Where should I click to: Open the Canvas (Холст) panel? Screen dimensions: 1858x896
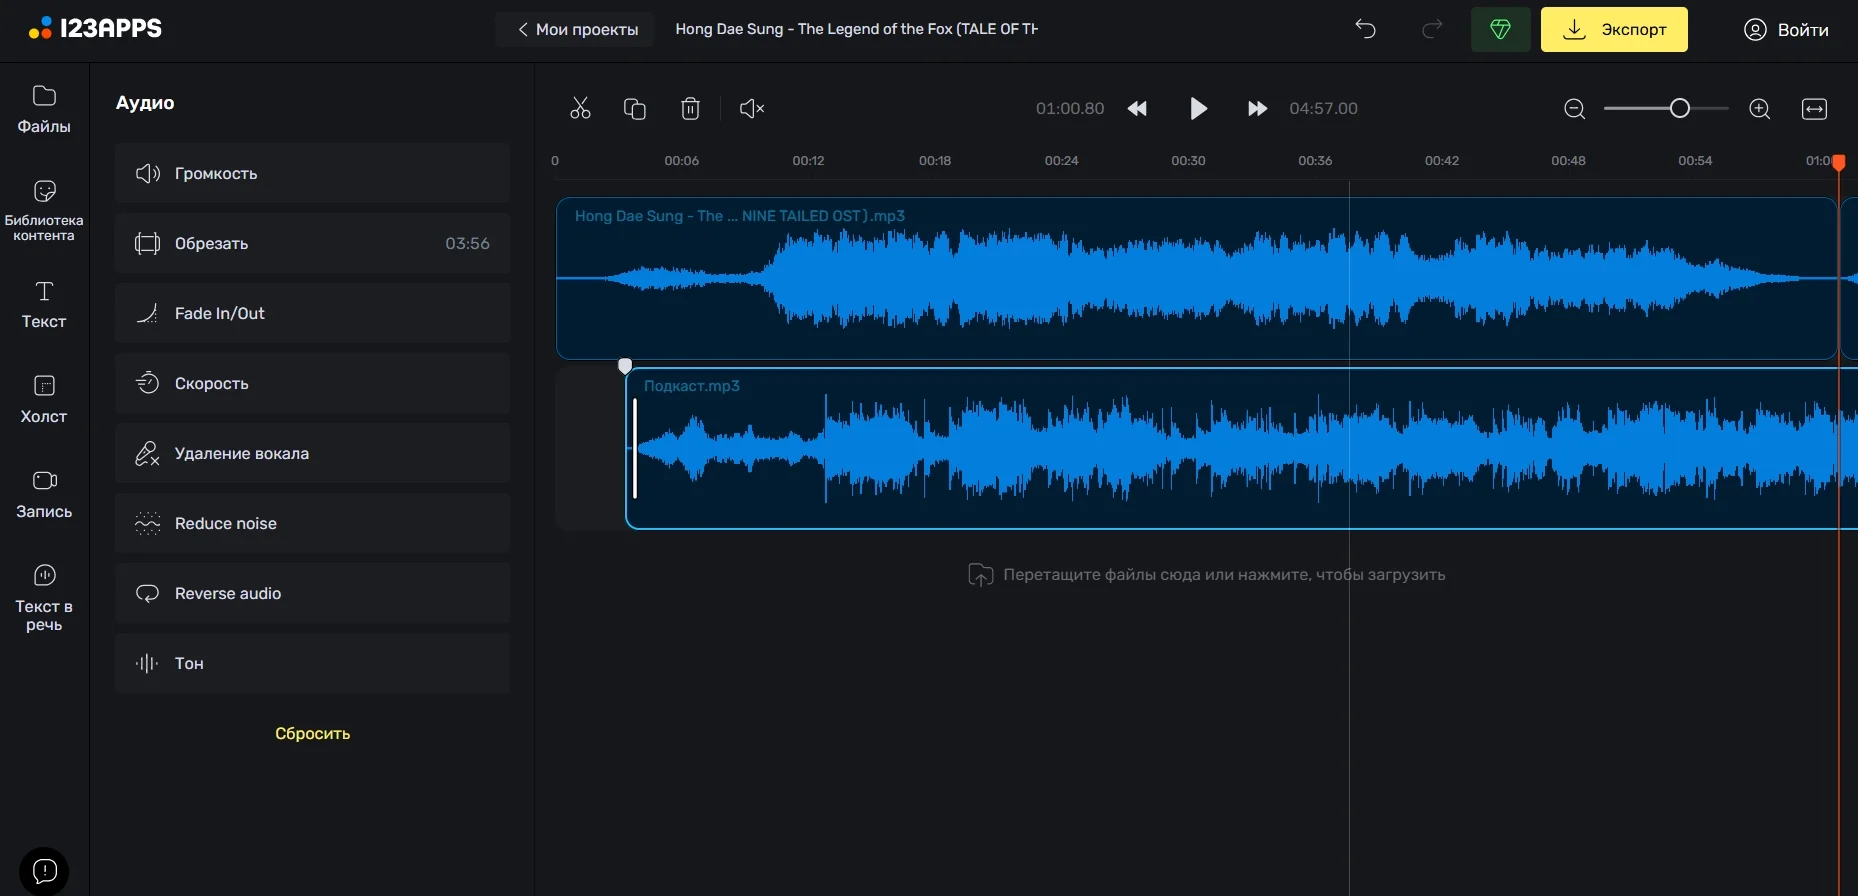[44, 400]
